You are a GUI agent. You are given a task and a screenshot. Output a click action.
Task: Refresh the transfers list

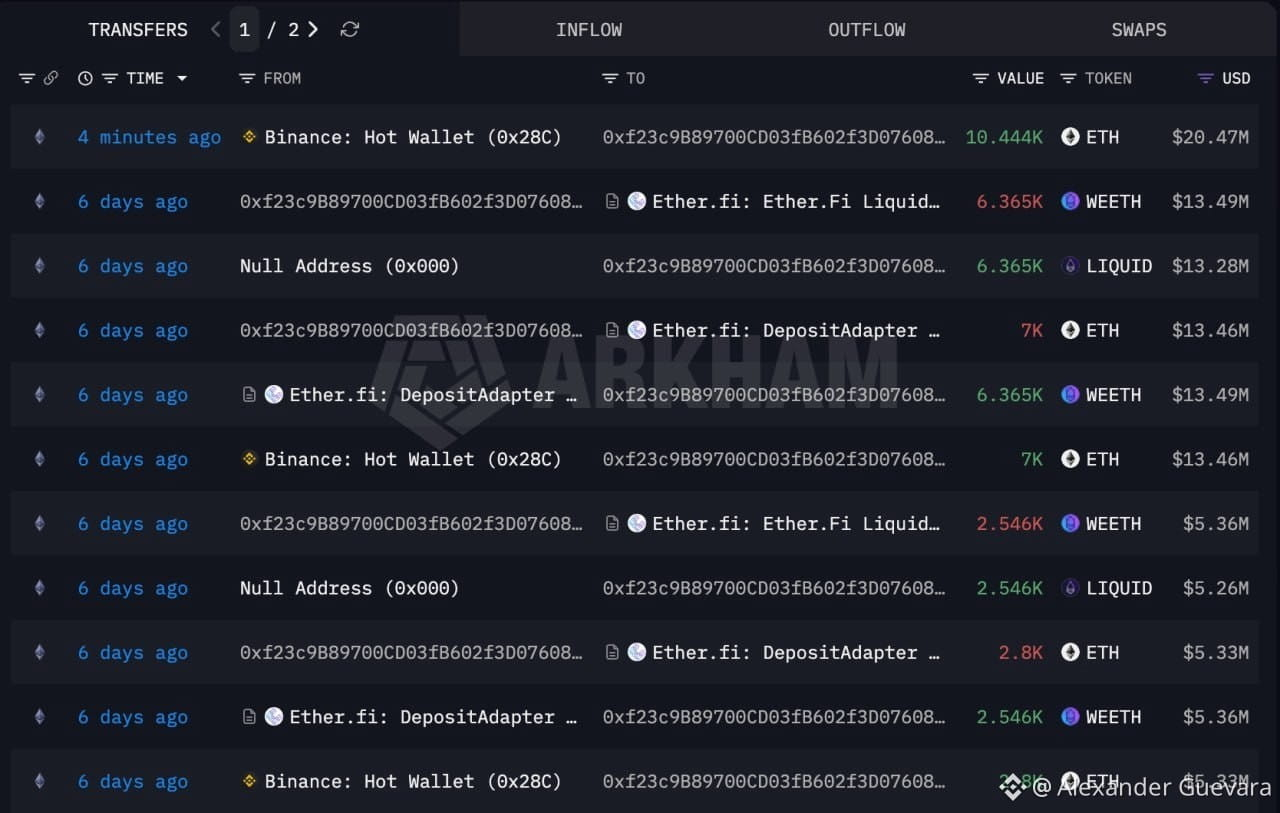click(349, 30)
